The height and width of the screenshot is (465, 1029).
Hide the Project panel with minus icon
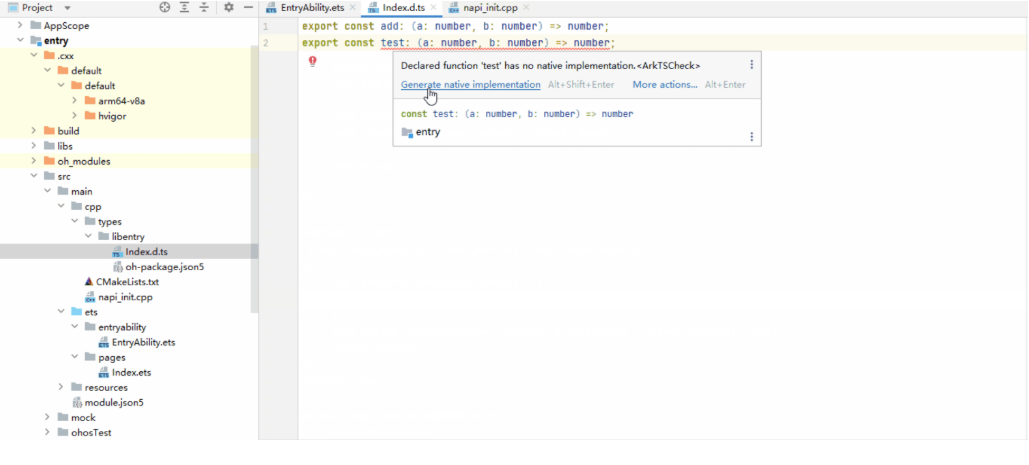pyautogui.click(x=249, y=7)
